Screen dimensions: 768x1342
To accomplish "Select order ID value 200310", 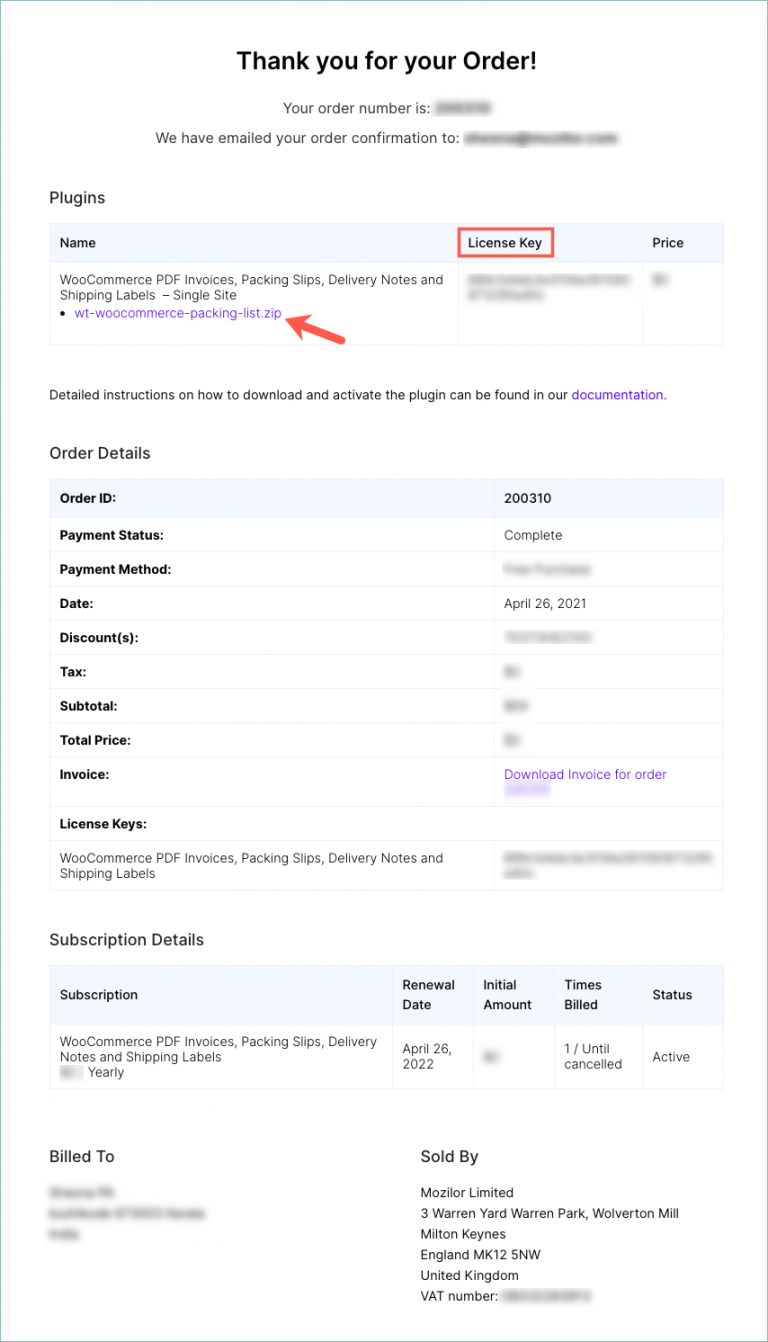I will 528,498.
